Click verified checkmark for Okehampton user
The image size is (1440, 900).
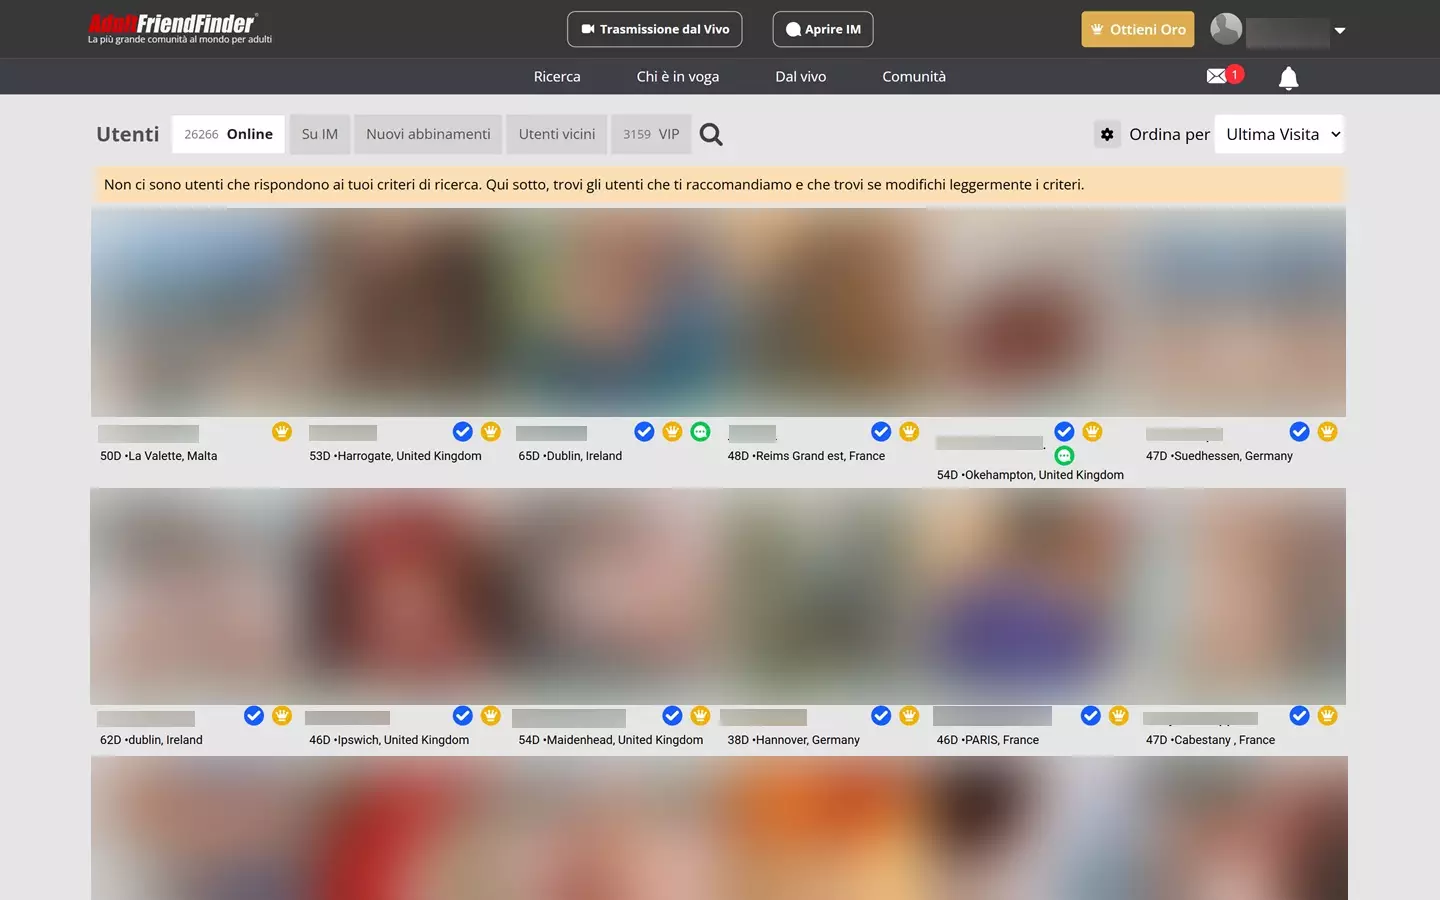click(1064, 431)
